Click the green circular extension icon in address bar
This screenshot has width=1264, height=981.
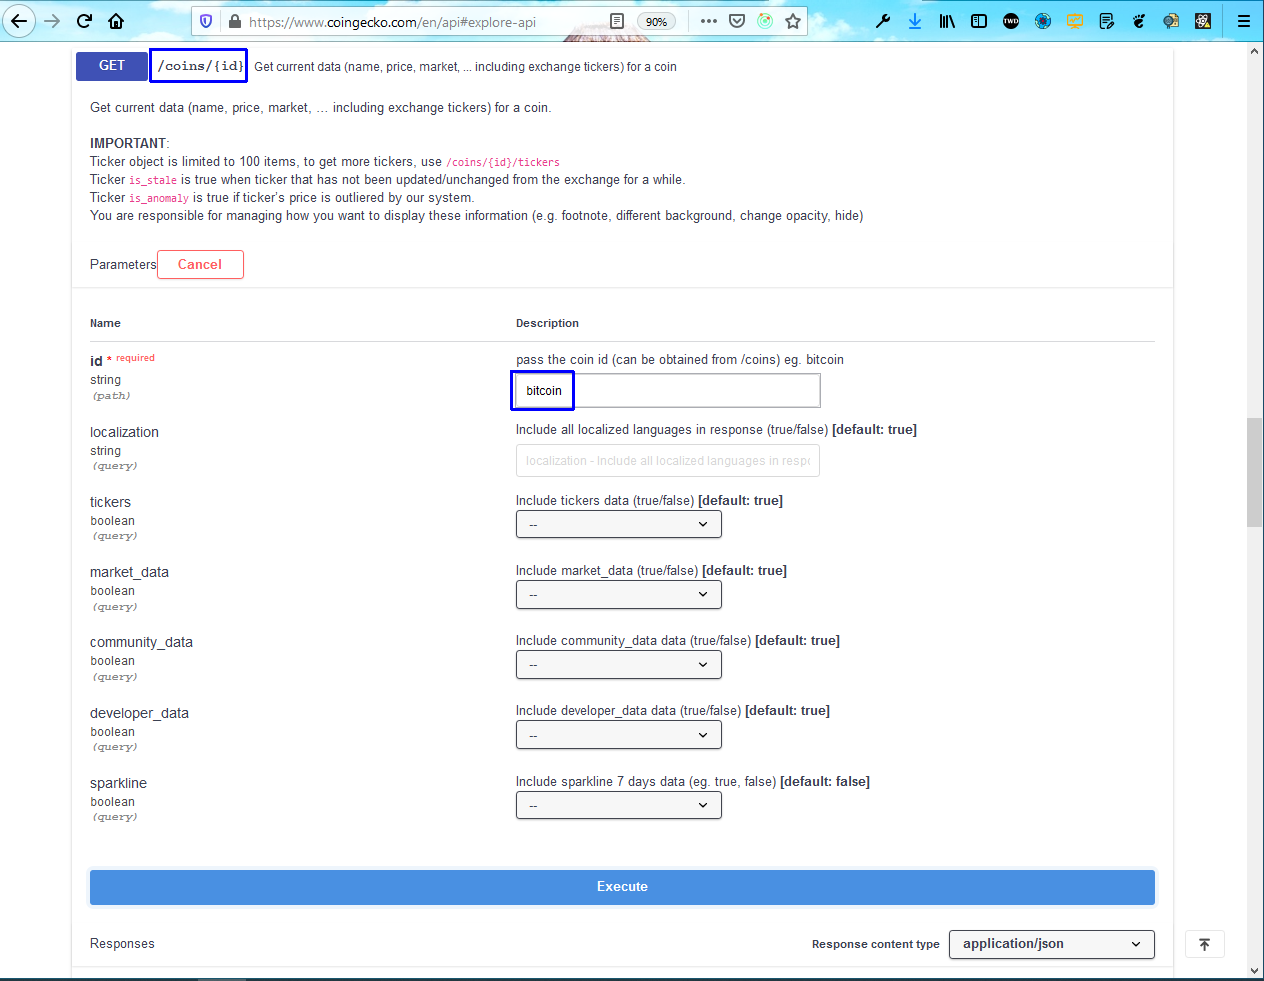(765, 21)
